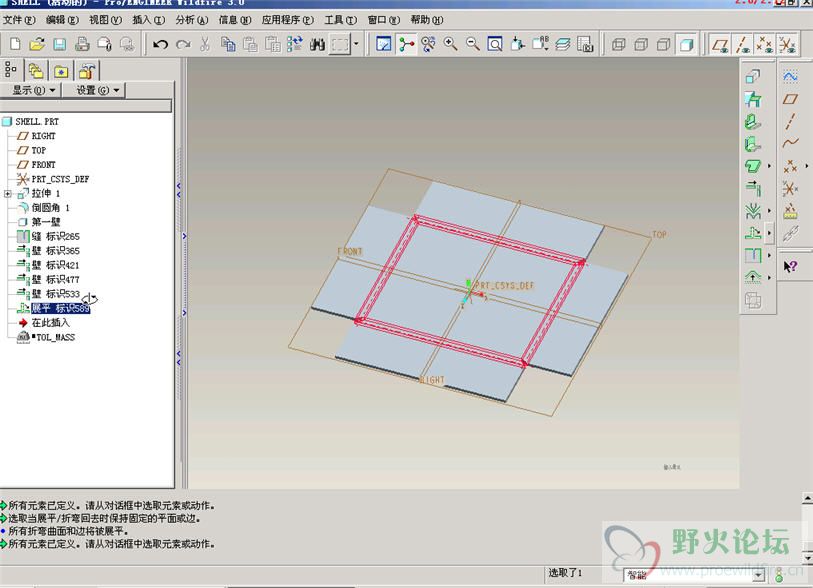
Task: Open the 设置 dropdown in model tree
Action: tap(98, 90)
